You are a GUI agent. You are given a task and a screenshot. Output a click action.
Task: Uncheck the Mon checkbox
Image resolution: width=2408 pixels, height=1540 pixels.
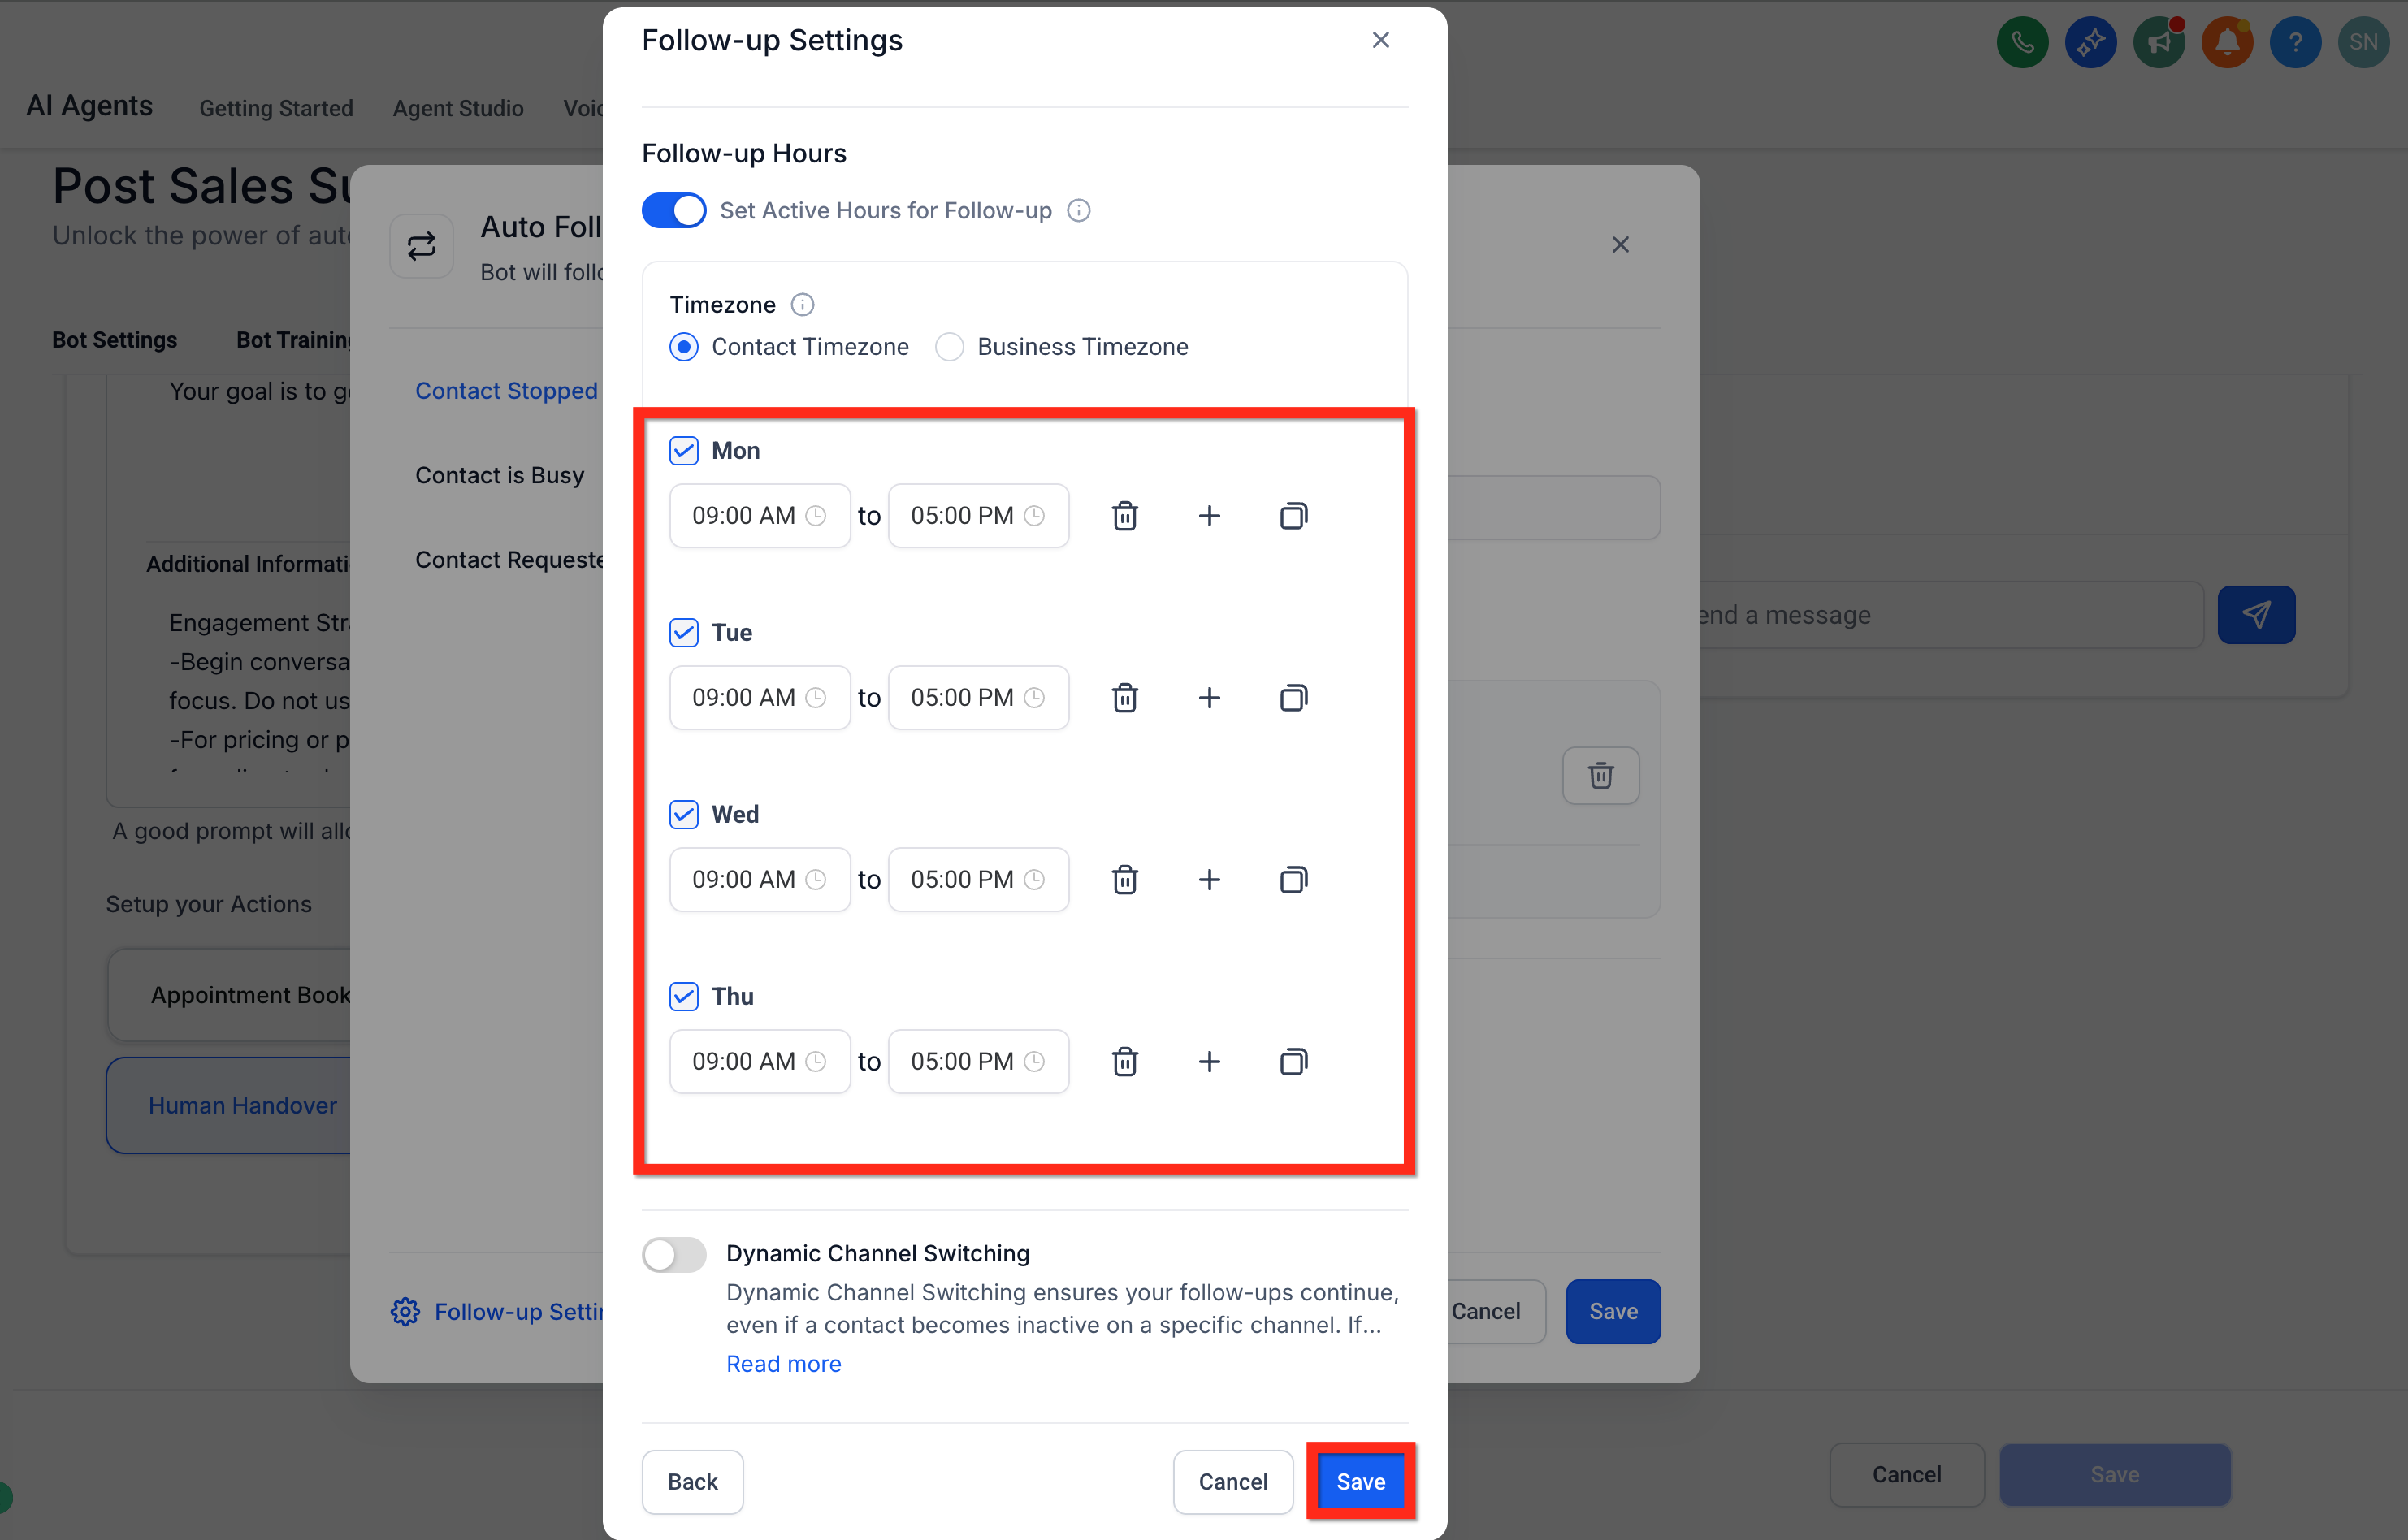(x=684, y=451)
